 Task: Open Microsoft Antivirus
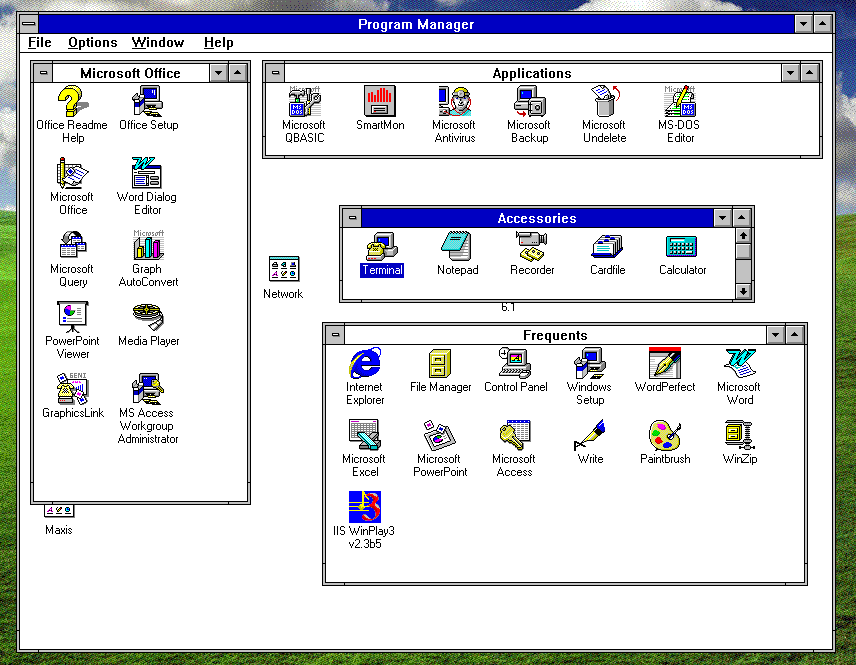click(454, 102)
